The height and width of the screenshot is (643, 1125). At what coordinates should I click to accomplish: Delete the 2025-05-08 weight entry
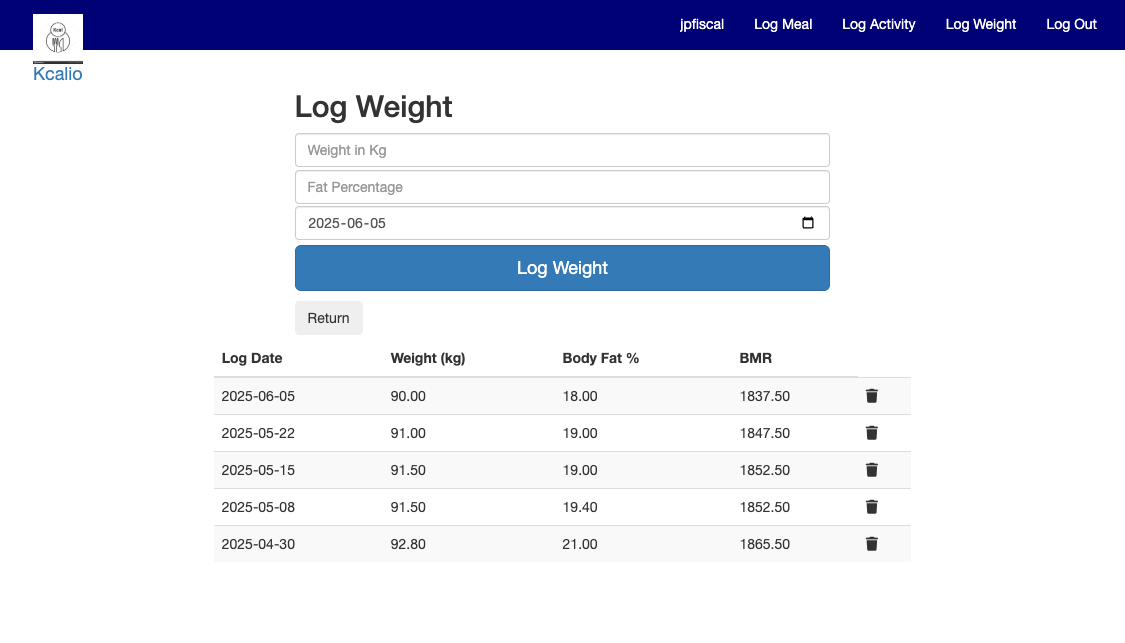pos(872,507)
